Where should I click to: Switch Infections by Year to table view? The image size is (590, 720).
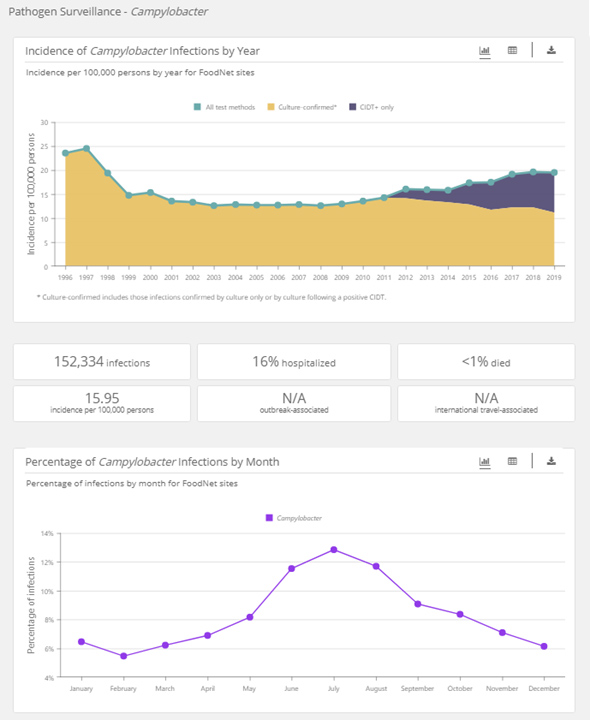click(x=512, y=51)
